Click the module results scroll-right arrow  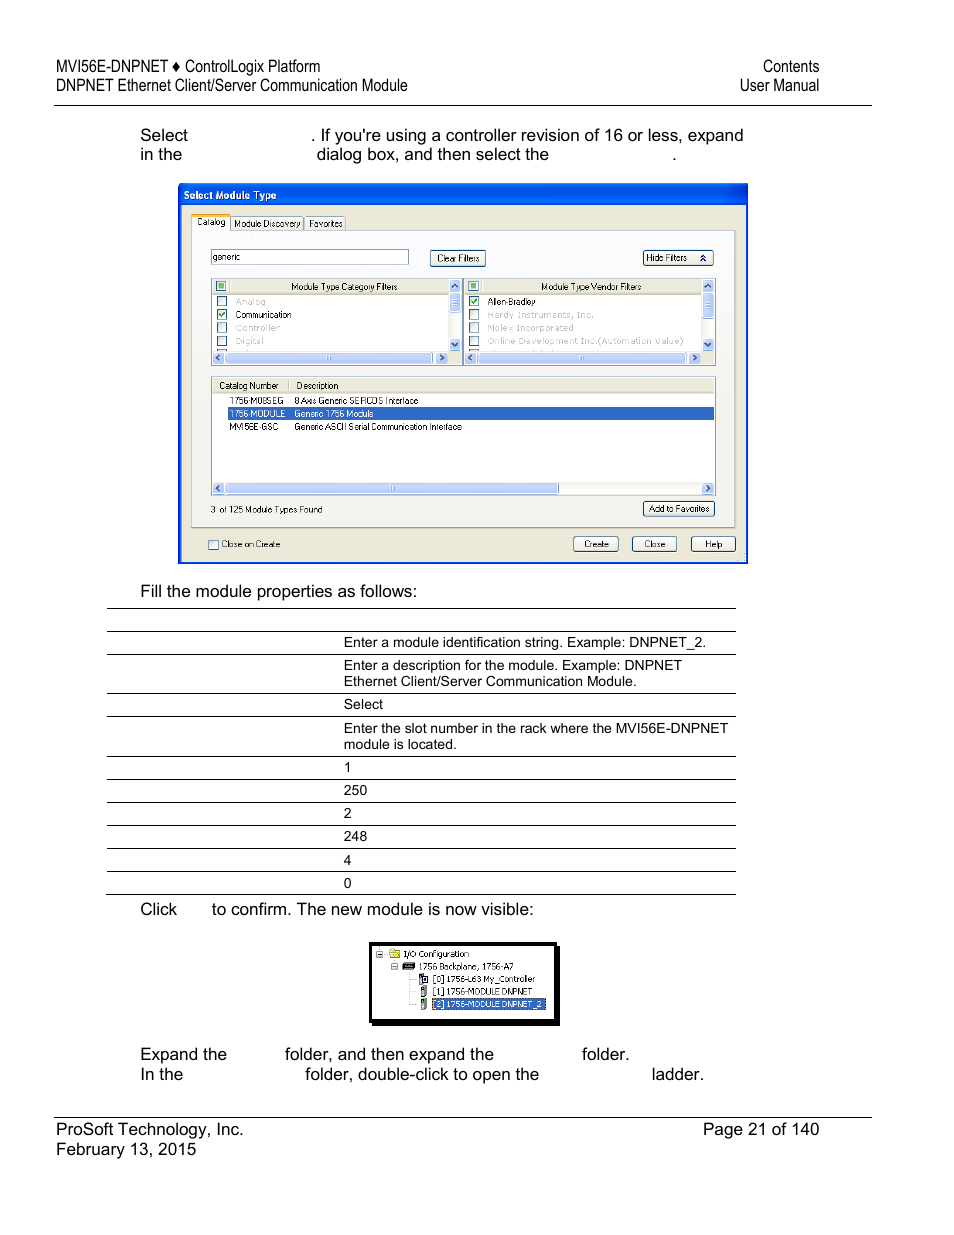tap(708, 489)
